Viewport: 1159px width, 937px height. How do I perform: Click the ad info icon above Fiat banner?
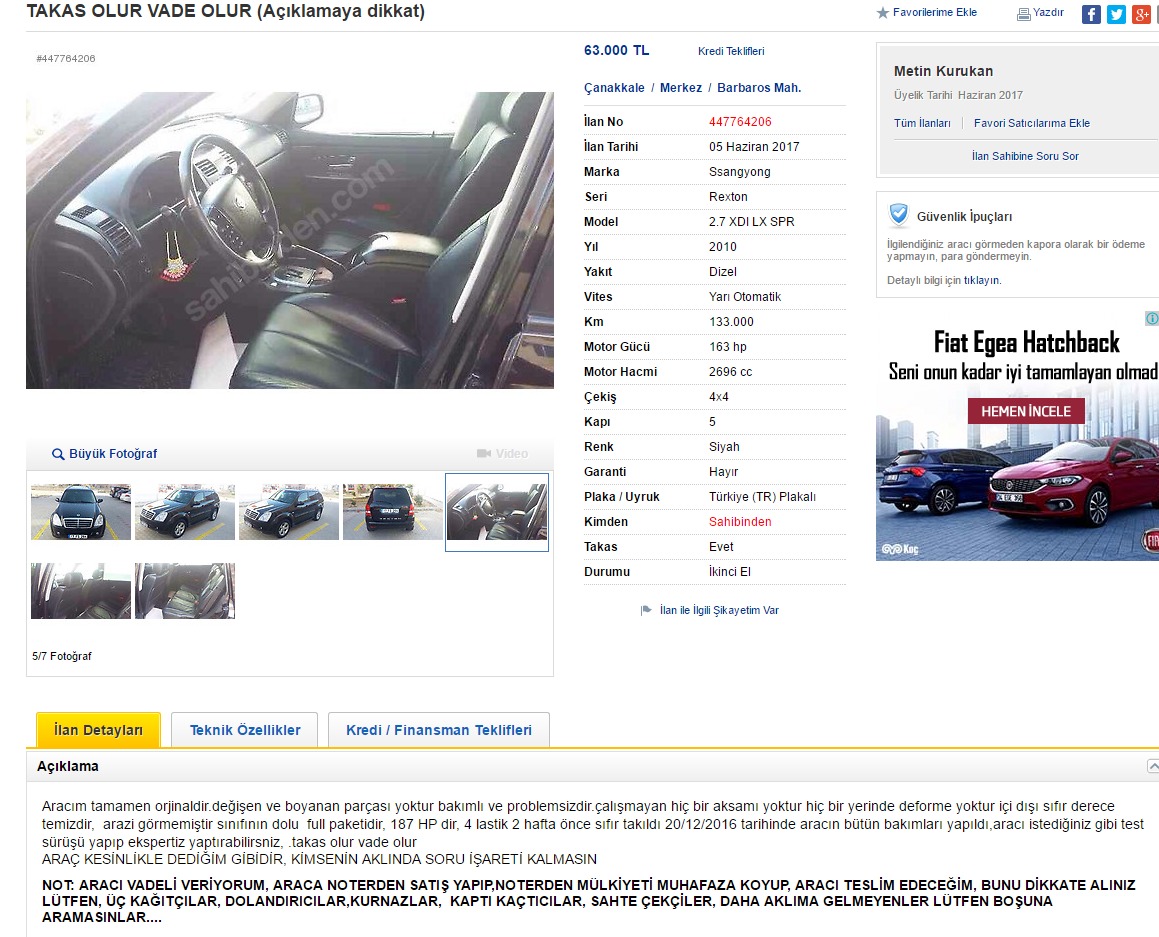pyautogui.click(x=1152, y=318)
